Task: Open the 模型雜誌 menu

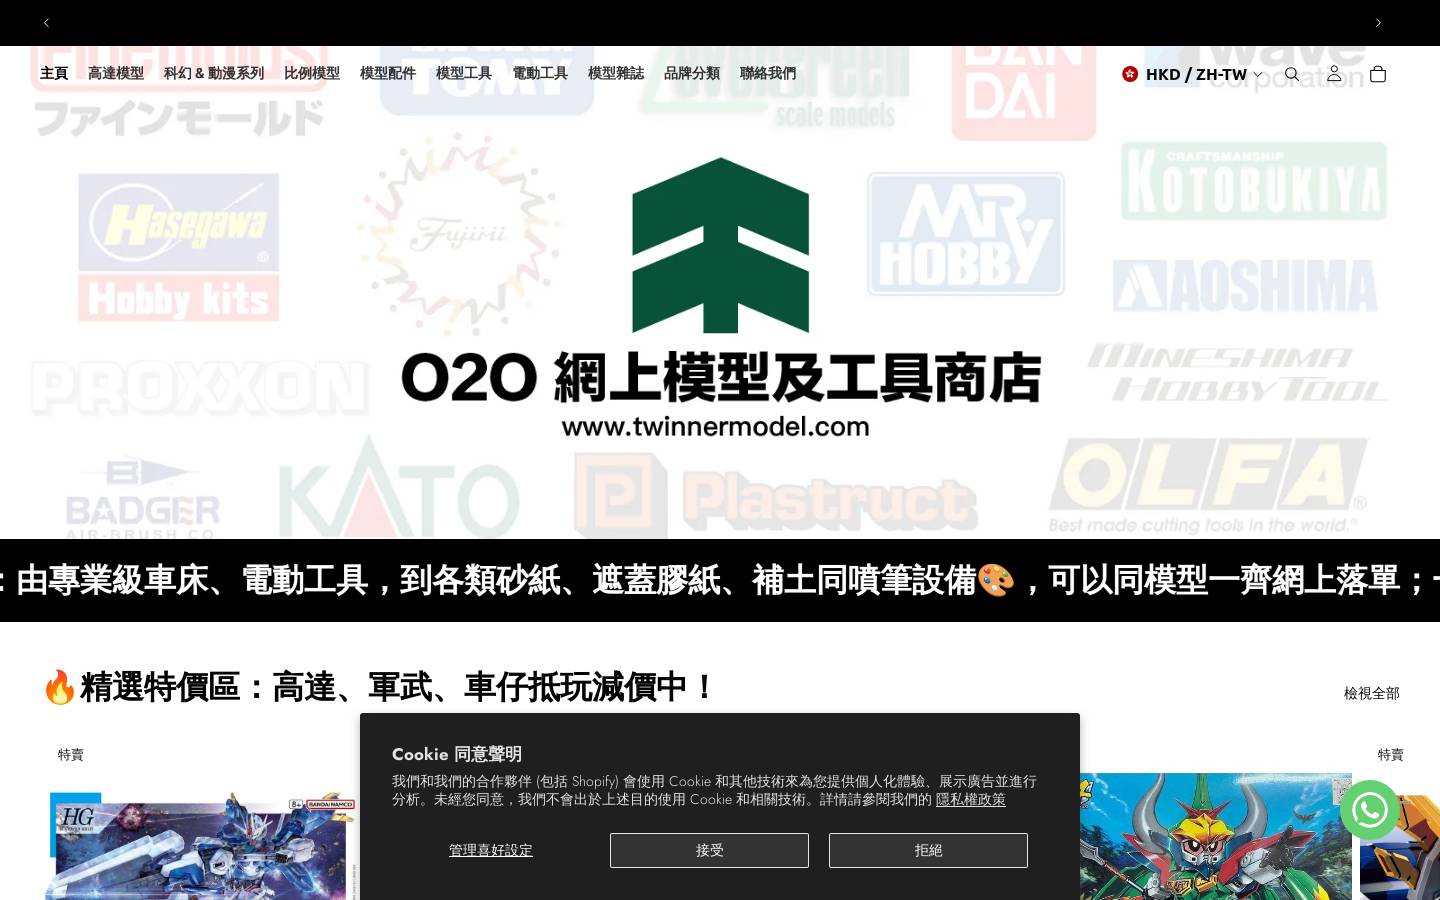Action: [x=616, y=73]
